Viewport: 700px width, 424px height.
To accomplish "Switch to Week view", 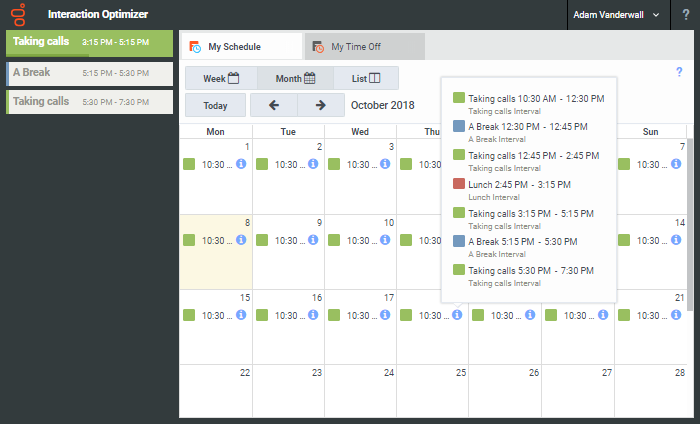I will (221, 78).
